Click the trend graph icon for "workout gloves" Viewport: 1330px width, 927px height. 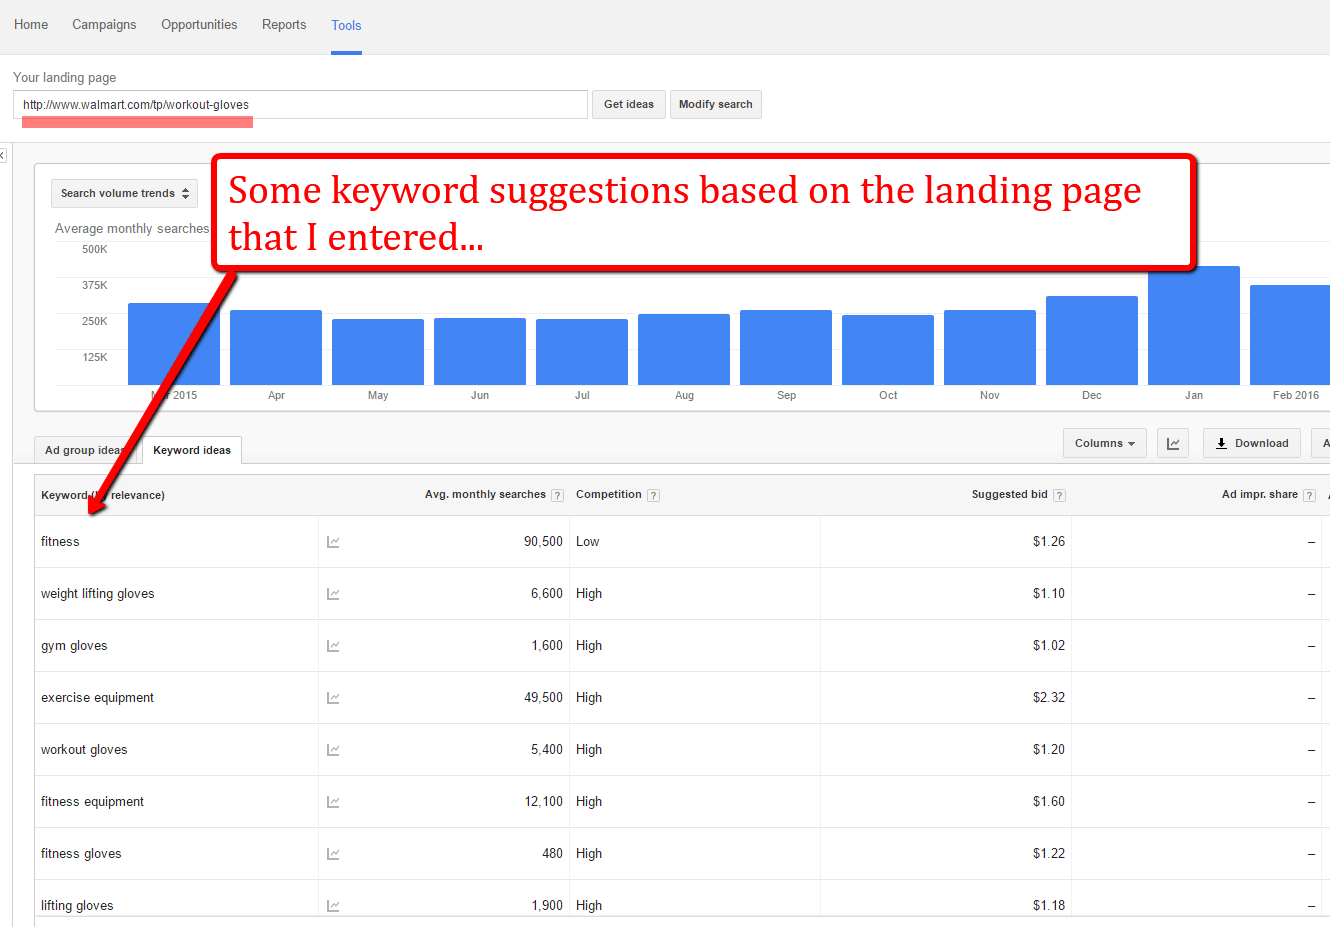333,749
